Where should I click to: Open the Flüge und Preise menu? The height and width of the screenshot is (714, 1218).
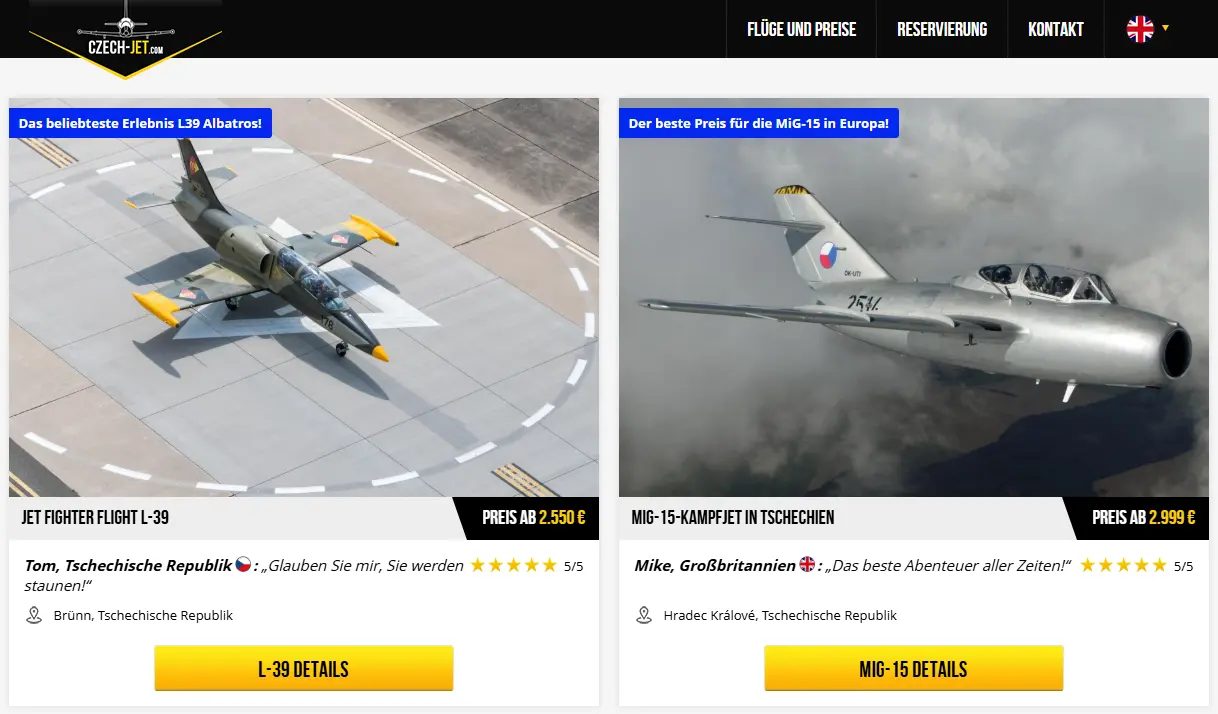(x=801, y=29)
